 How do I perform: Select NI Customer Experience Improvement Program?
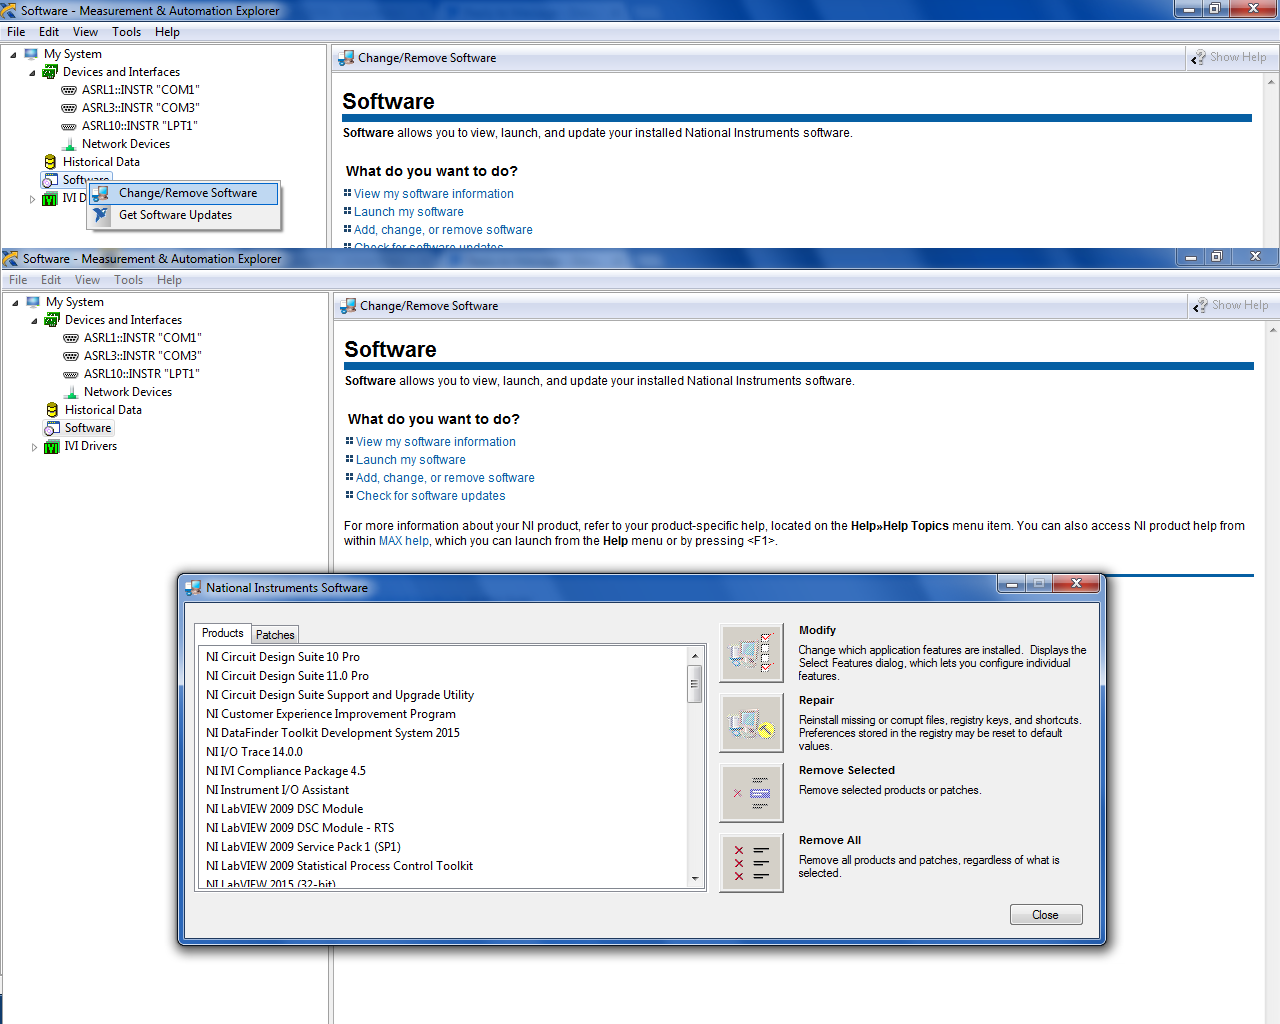tap(331, 714)
